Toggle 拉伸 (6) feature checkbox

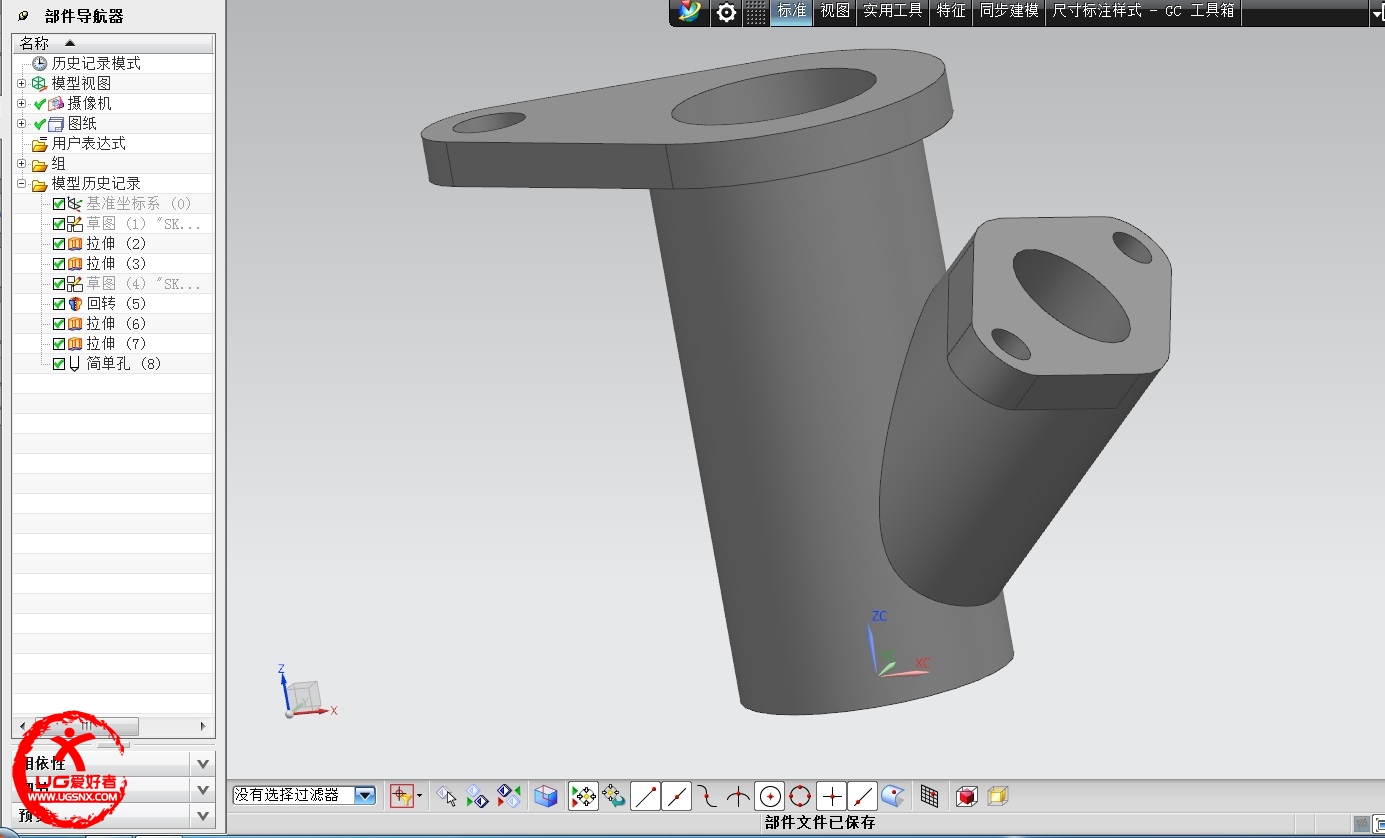(59, 324)
